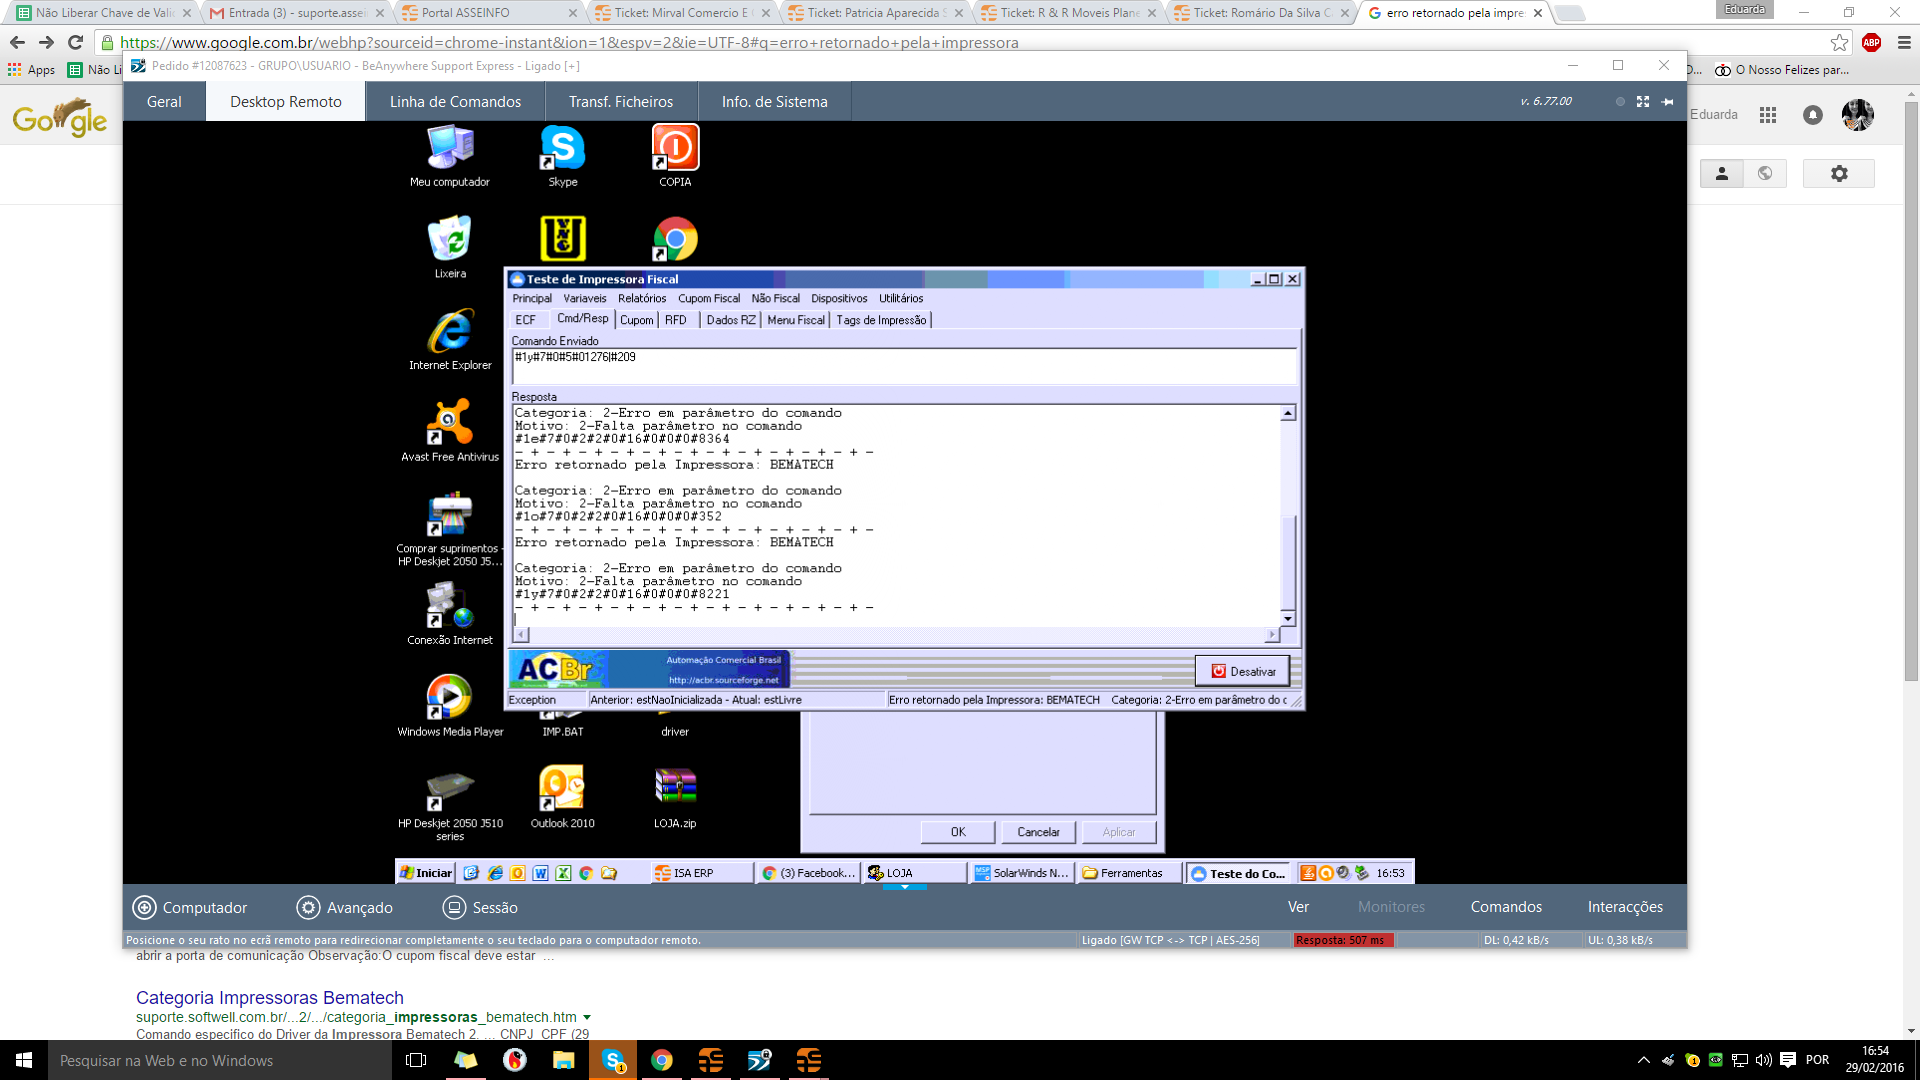Click in the Comando Enviado text field
Screen dimensions: 1920x1080
click(904, 366)
